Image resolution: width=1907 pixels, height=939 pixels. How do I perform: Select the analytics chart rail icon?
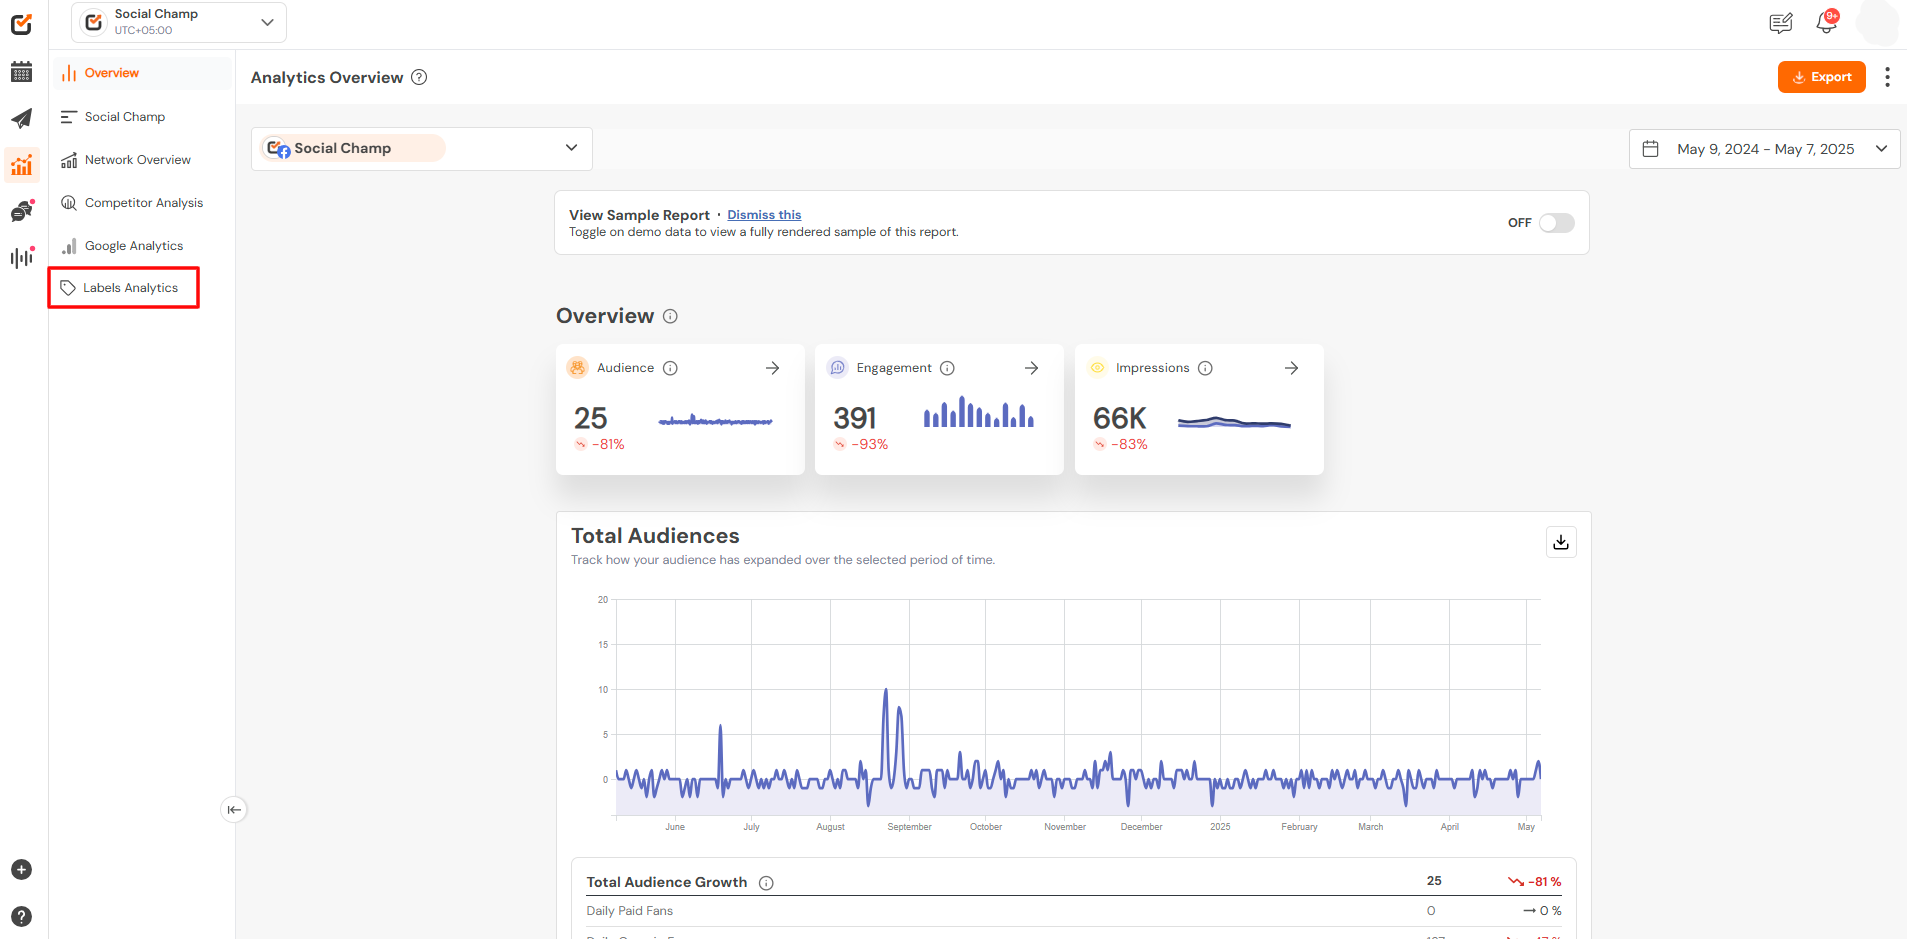click(21, 165)
